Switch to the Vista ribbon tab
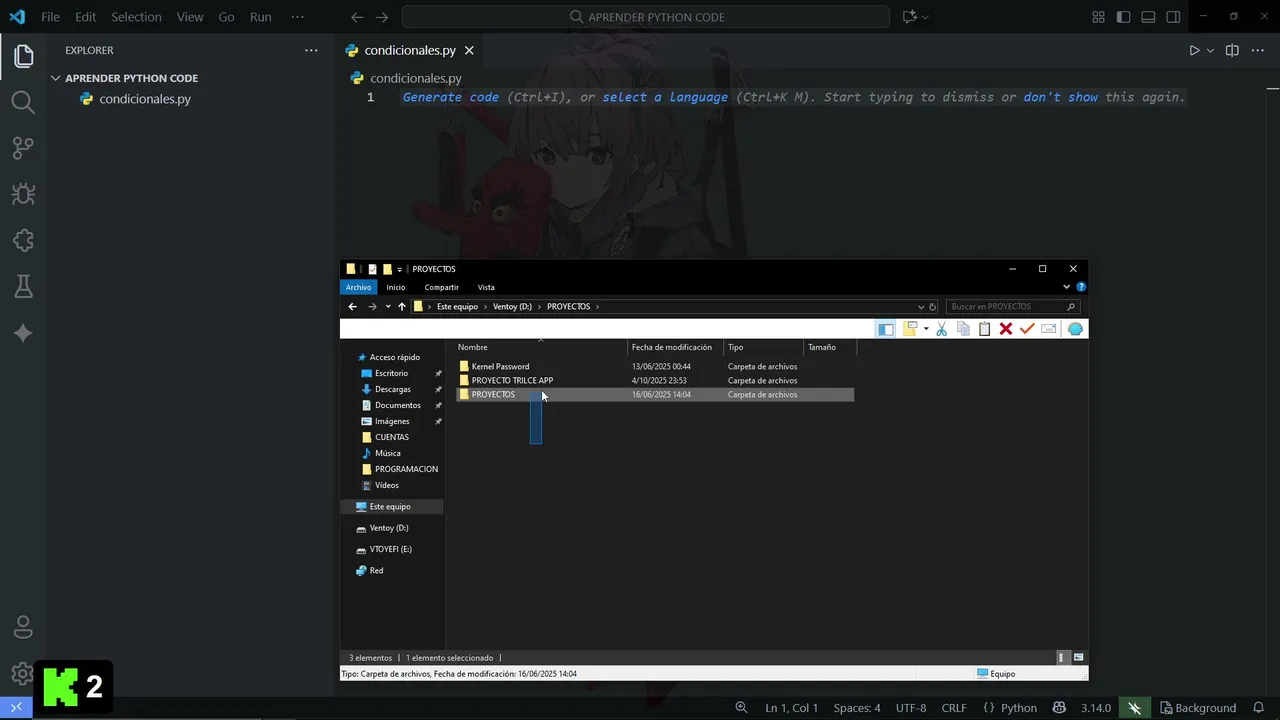The height and width of the screenshot is (720, 1280). pos(486,287)
